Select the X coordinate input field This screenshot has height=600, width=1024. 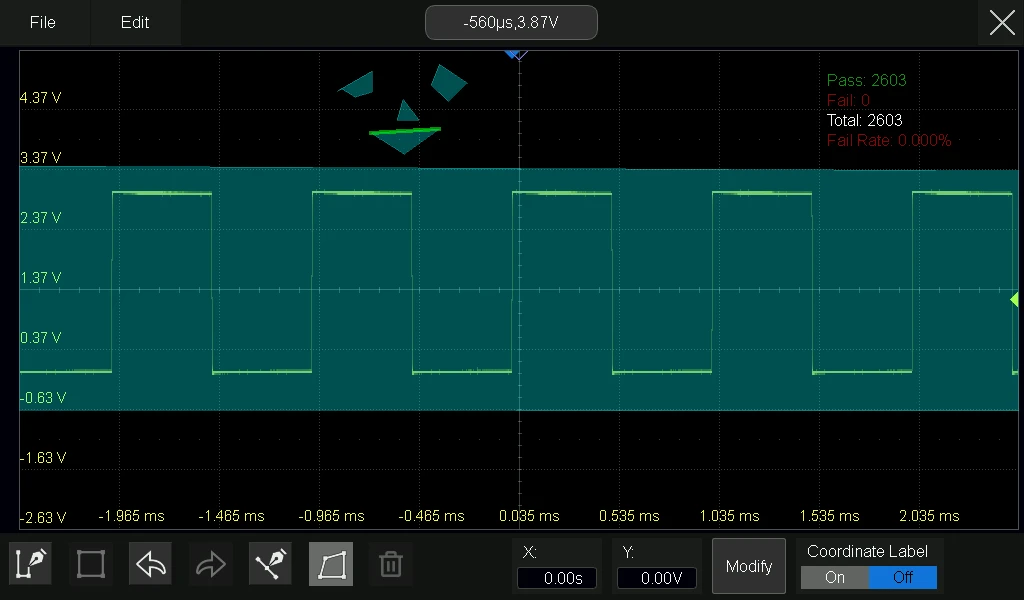pyautogui.click(x=557, y=578)
